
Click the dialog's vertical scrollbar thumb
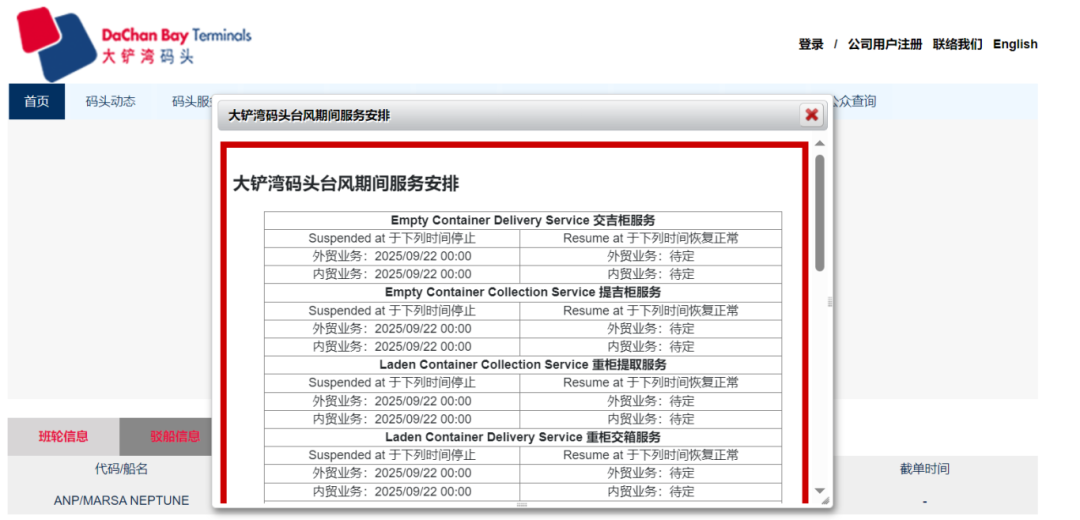click(820, 212)
